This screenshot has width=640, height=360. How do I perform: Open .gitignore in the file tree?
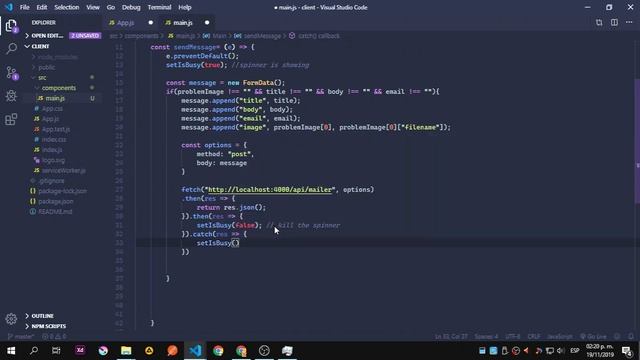pos(51,181)
